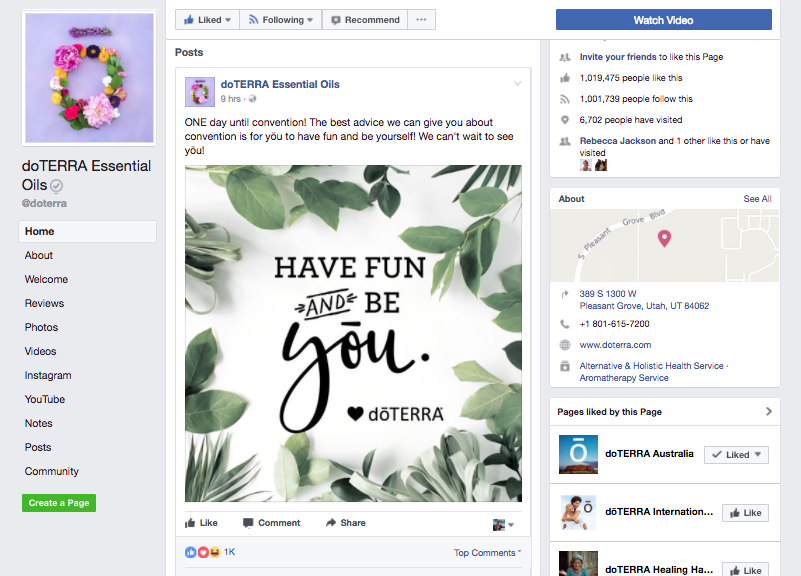Open dōTERRA International page thumbnail

click(578, 512)
